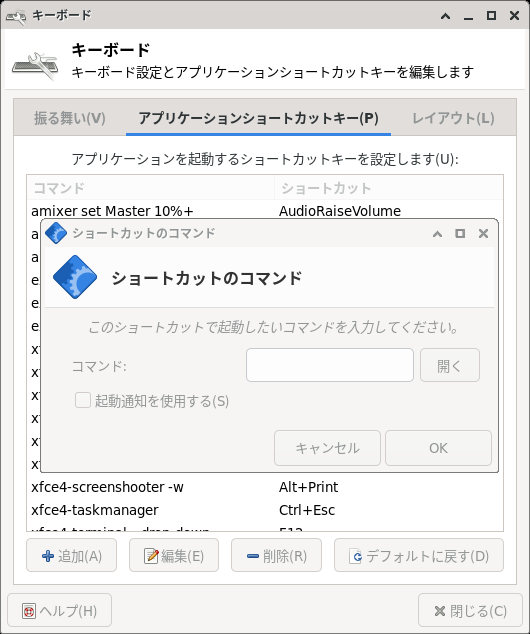Roll up the キーボード window

tap(446, 16)
